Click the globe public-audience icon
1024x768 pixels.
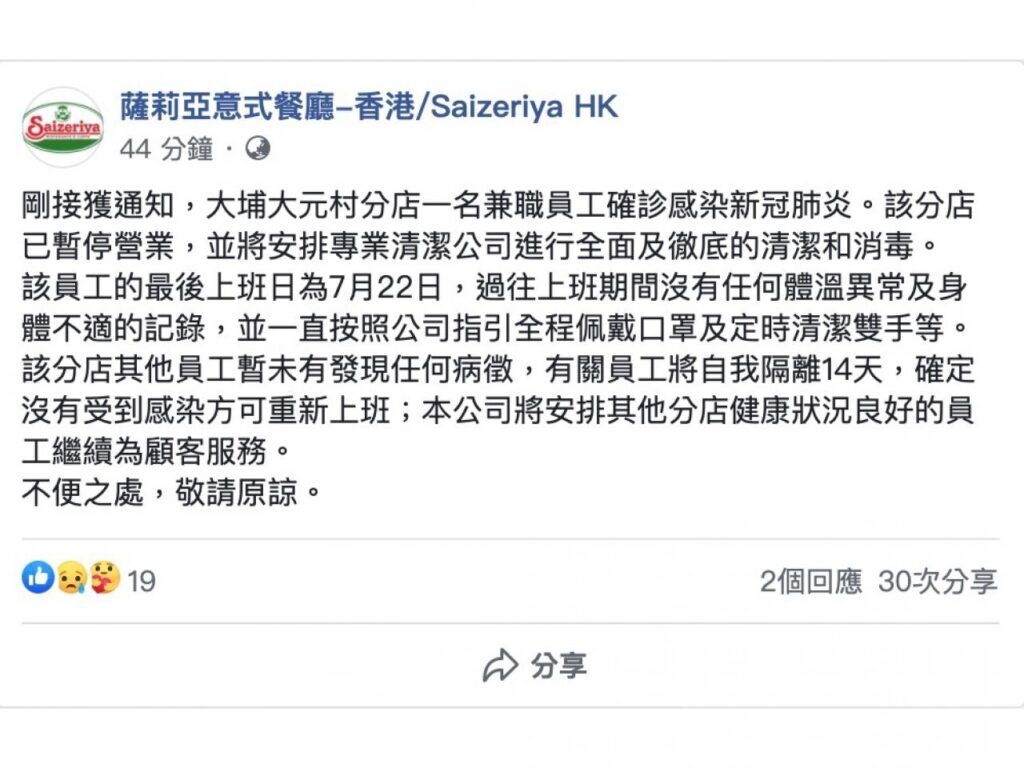coord(258,149)
